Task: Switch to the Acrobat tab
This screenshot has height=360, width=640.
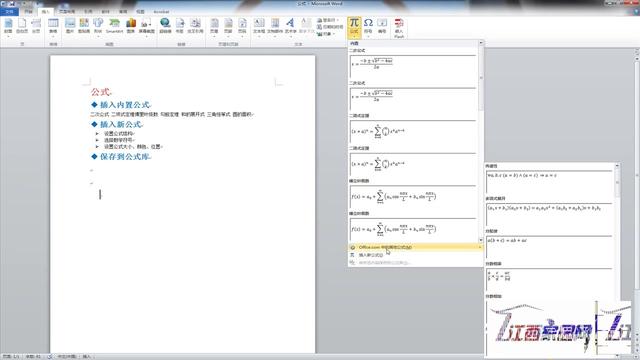Action: [x=161, y=11]
